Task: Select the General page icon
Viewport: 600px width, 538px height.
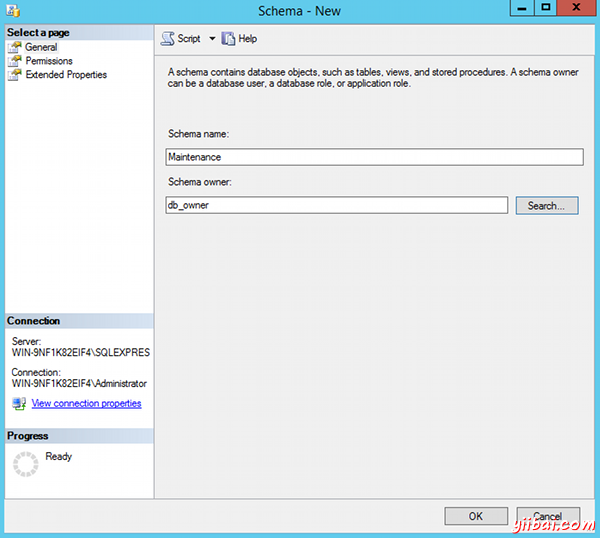Action: click(15, 47)
